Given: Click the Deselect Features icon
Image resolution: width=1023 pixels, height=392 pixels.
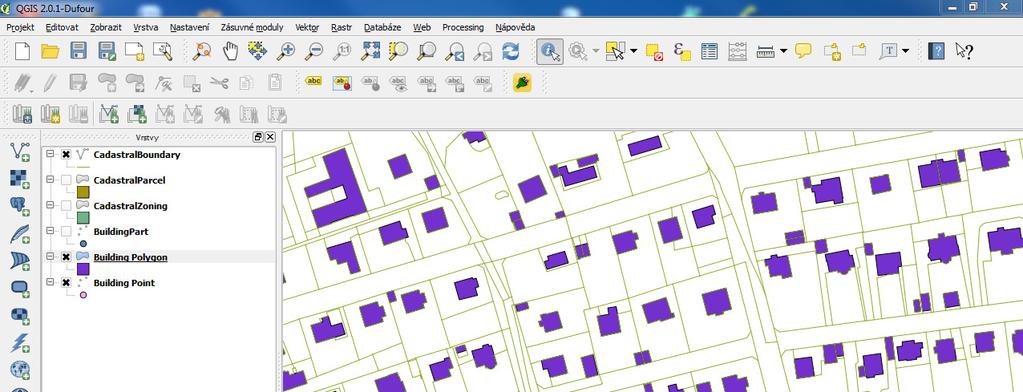Looking at the screenshot, I should (x=654, y=51).
